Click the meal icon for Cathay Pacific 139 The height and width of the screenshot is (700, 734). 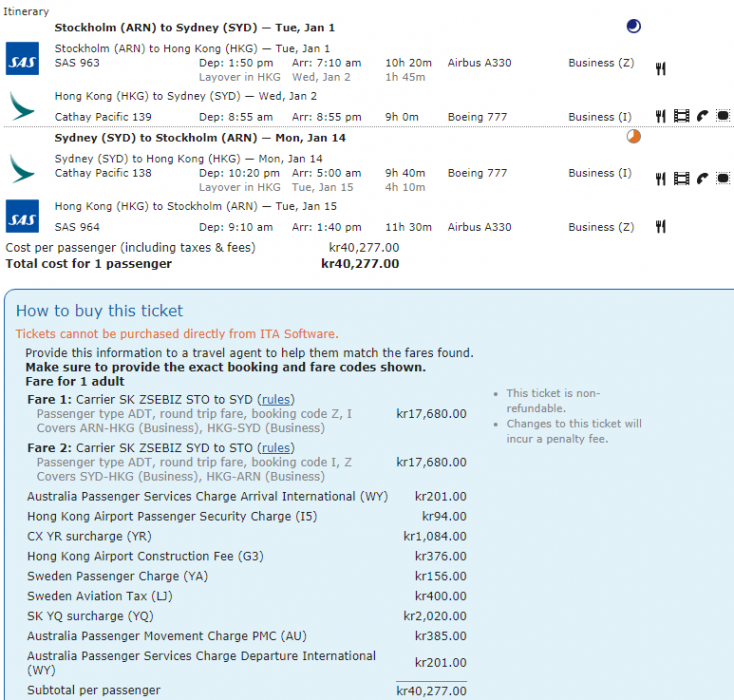click(x=661, y=117)
